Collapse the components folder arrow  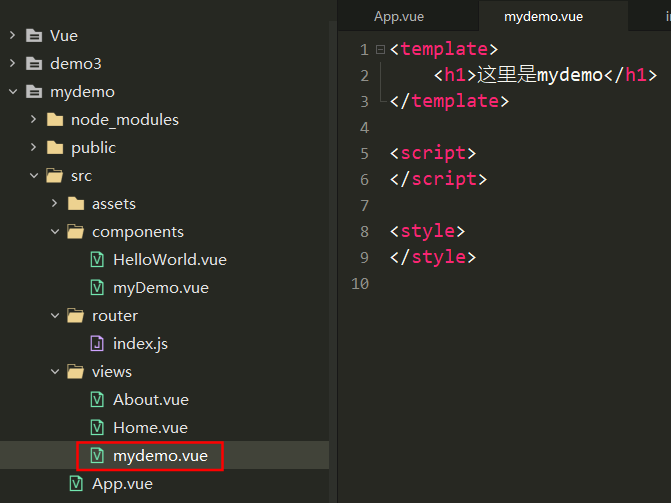click(54, 231)
